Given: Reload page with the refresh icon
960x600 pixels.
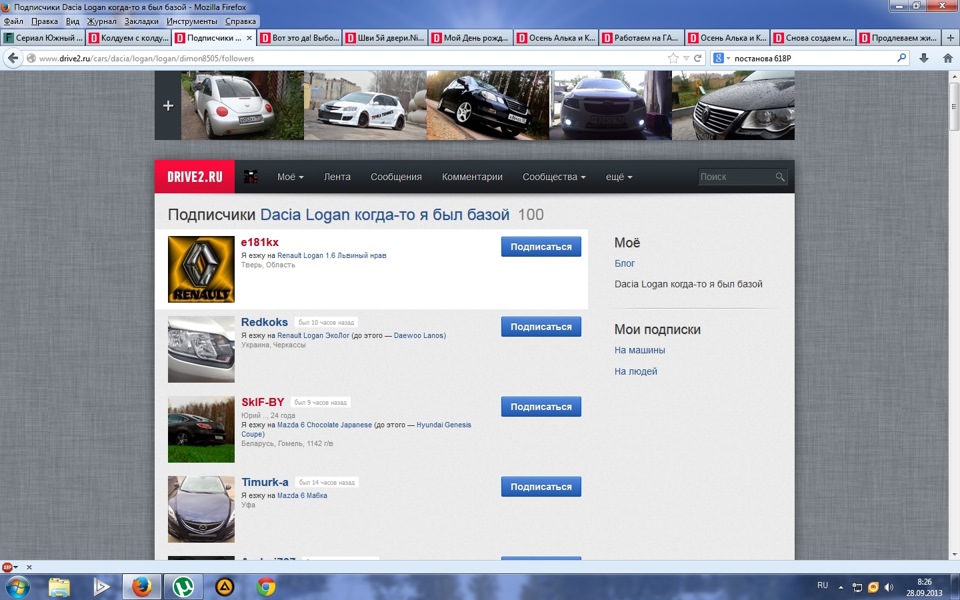Looking at the screenshot, I should (x=697, y=58).
